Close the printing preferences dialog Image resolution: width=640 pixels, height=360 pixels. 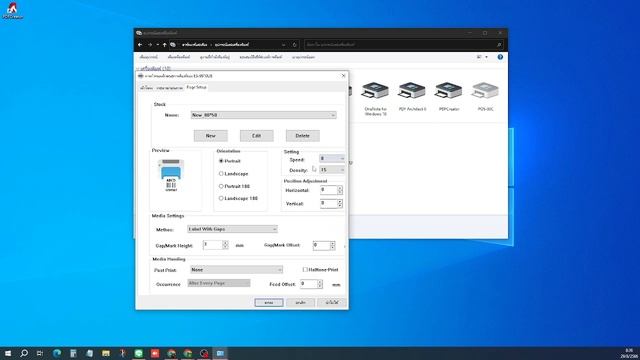coord(343,76)
